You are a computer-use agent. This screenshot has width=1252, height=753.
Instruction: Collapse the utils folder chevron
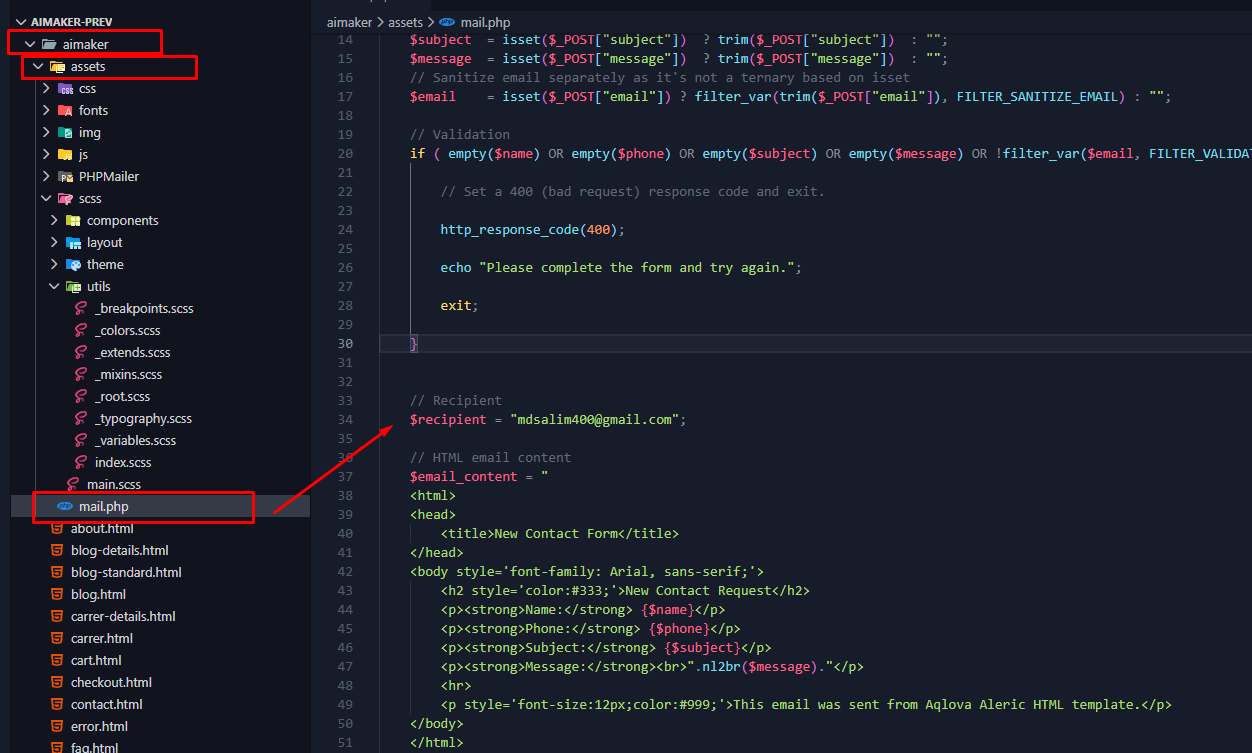(x=54, y=287)
